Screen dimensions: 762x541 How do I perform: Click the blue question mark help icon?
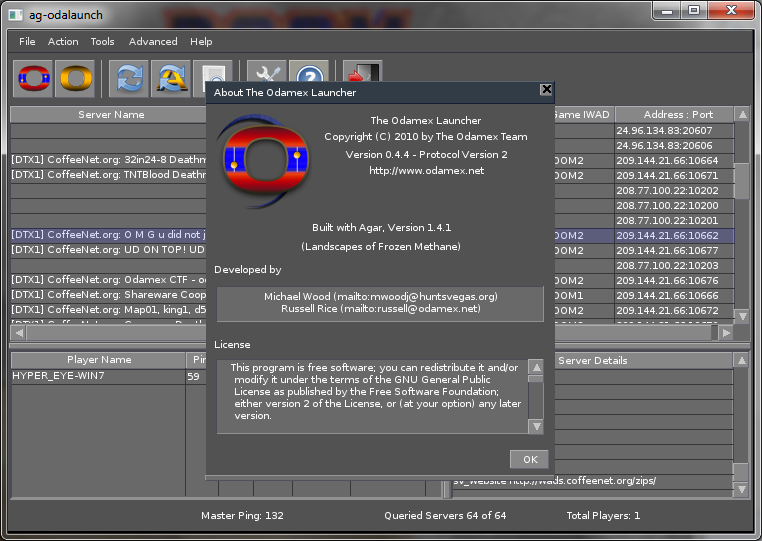[x=309, y=78]
